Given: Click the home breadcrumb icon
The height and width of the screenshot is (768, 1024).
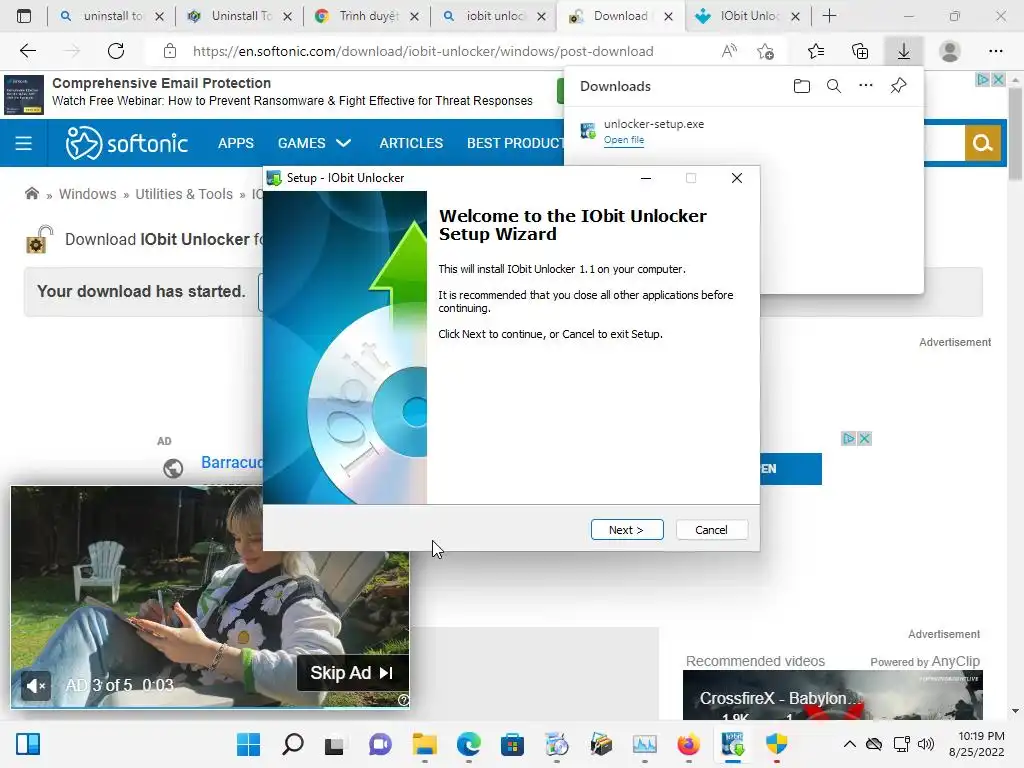Looking at the screenshot, I should [31, 193].
